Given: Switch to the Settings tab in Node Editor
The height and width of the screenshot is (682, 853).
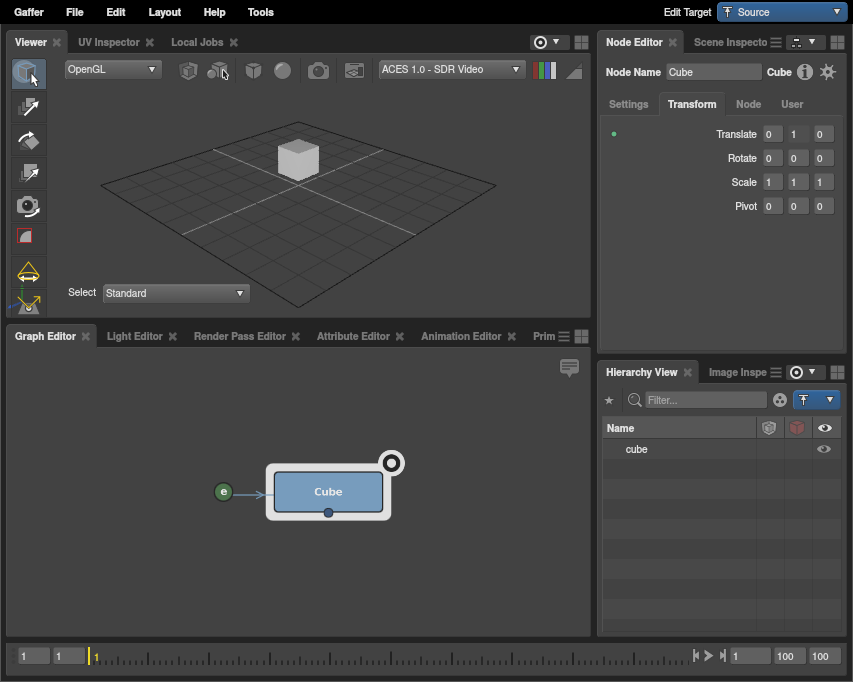Looking at the screenshot, I should click(628, 104).
